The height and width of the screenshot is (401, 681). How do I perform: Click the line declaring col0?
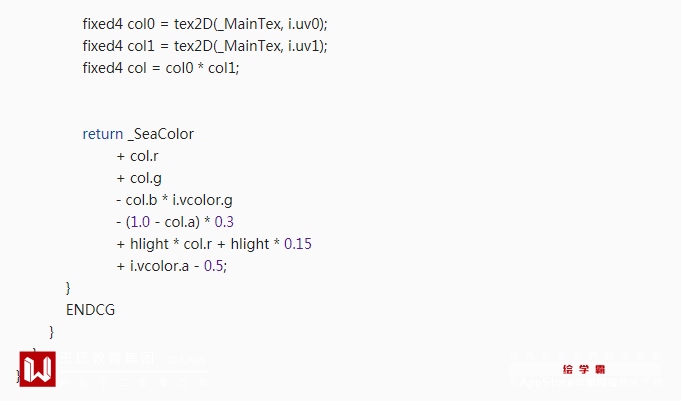205,24
